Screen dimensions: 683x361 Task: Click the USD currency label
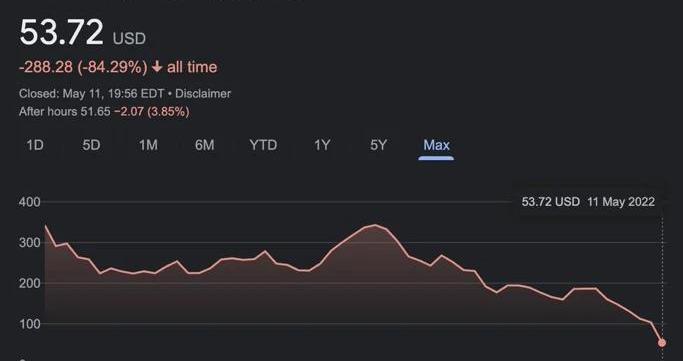(129, 38)
